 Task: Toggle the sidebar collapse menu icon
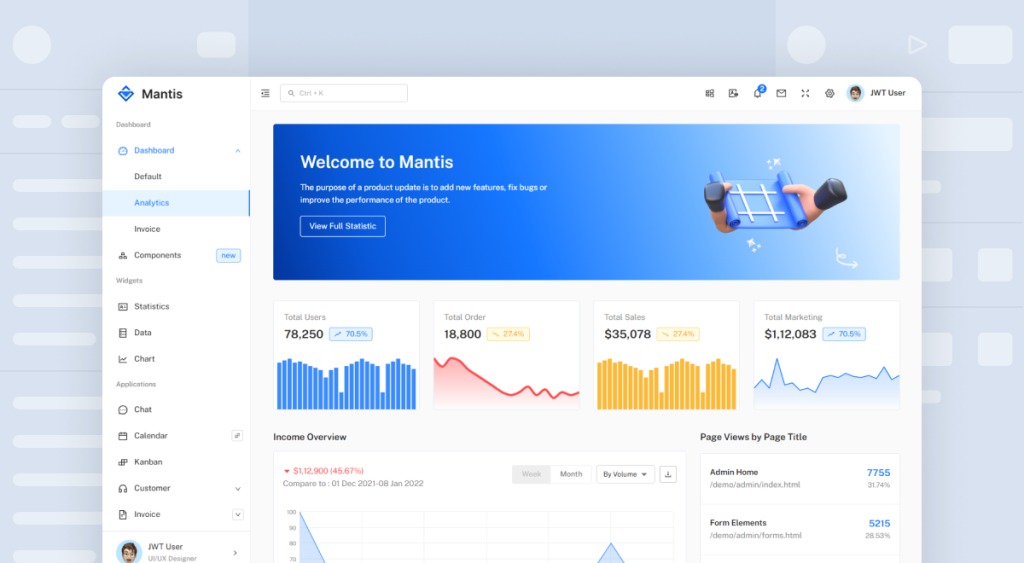pyautogui.click(x=265, y=93)
